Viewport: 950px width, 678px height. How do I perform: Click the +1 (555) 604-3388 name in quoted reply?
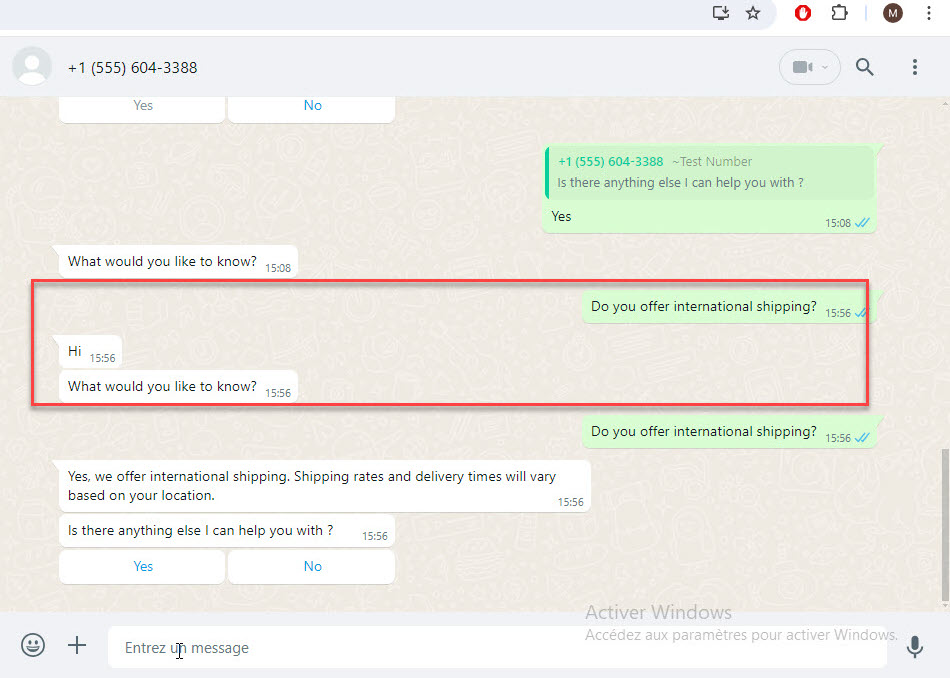pyautogui.click(x=610, y=162)
